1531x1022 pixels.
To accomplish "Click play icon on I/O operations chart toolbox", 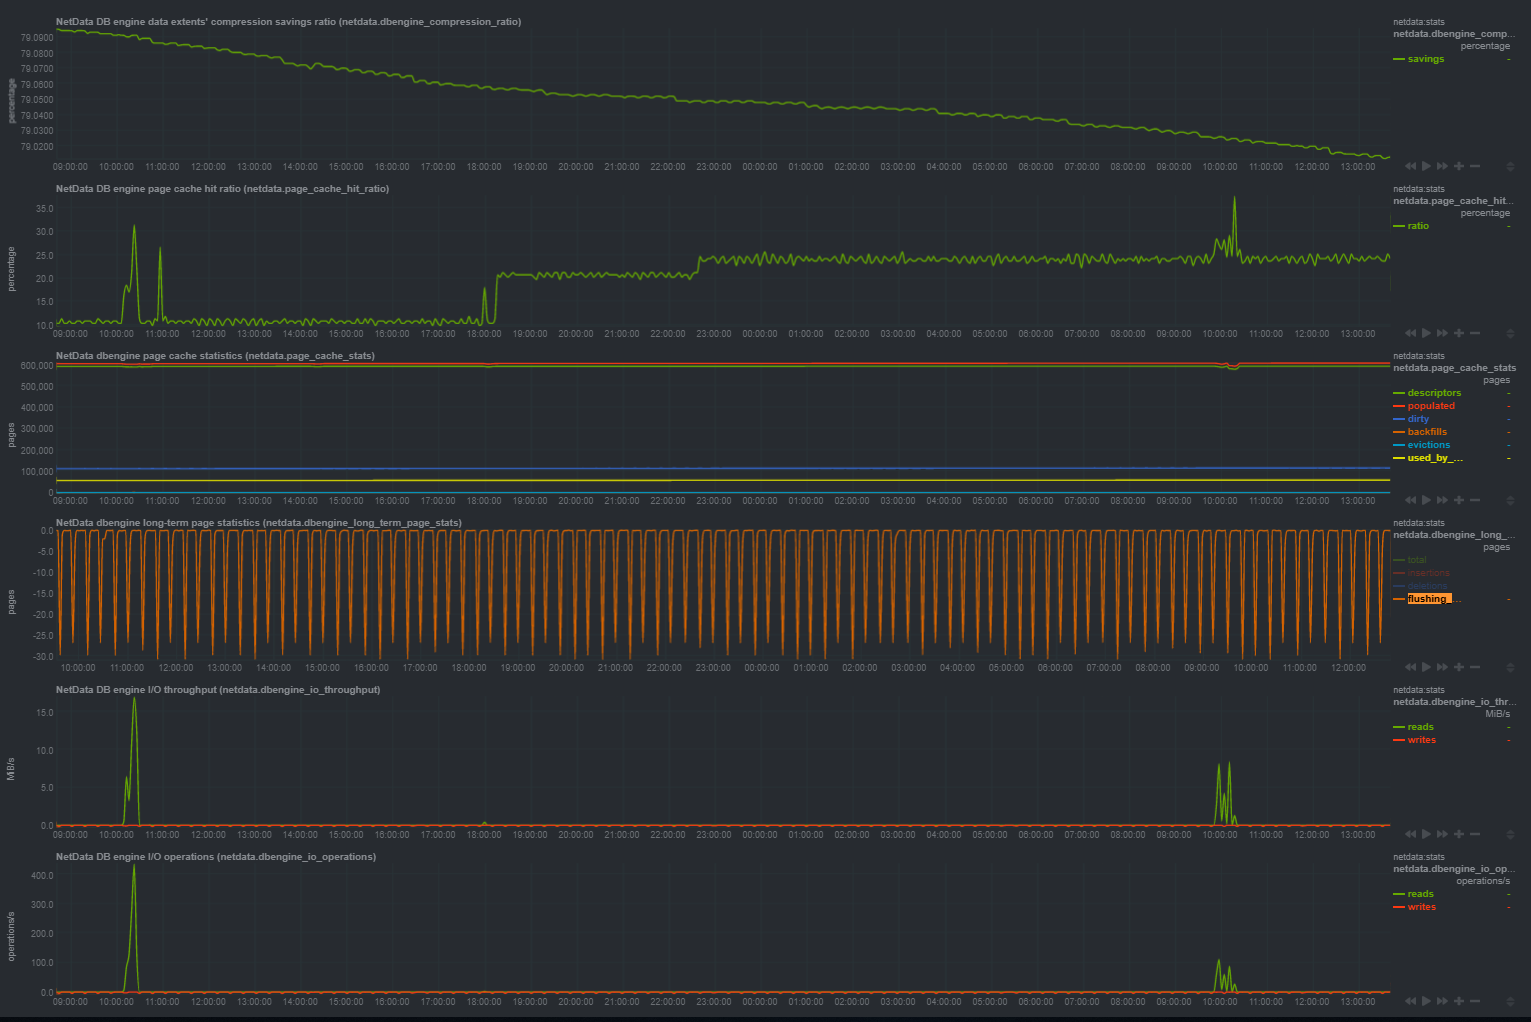I will tap(1426, 1000).
